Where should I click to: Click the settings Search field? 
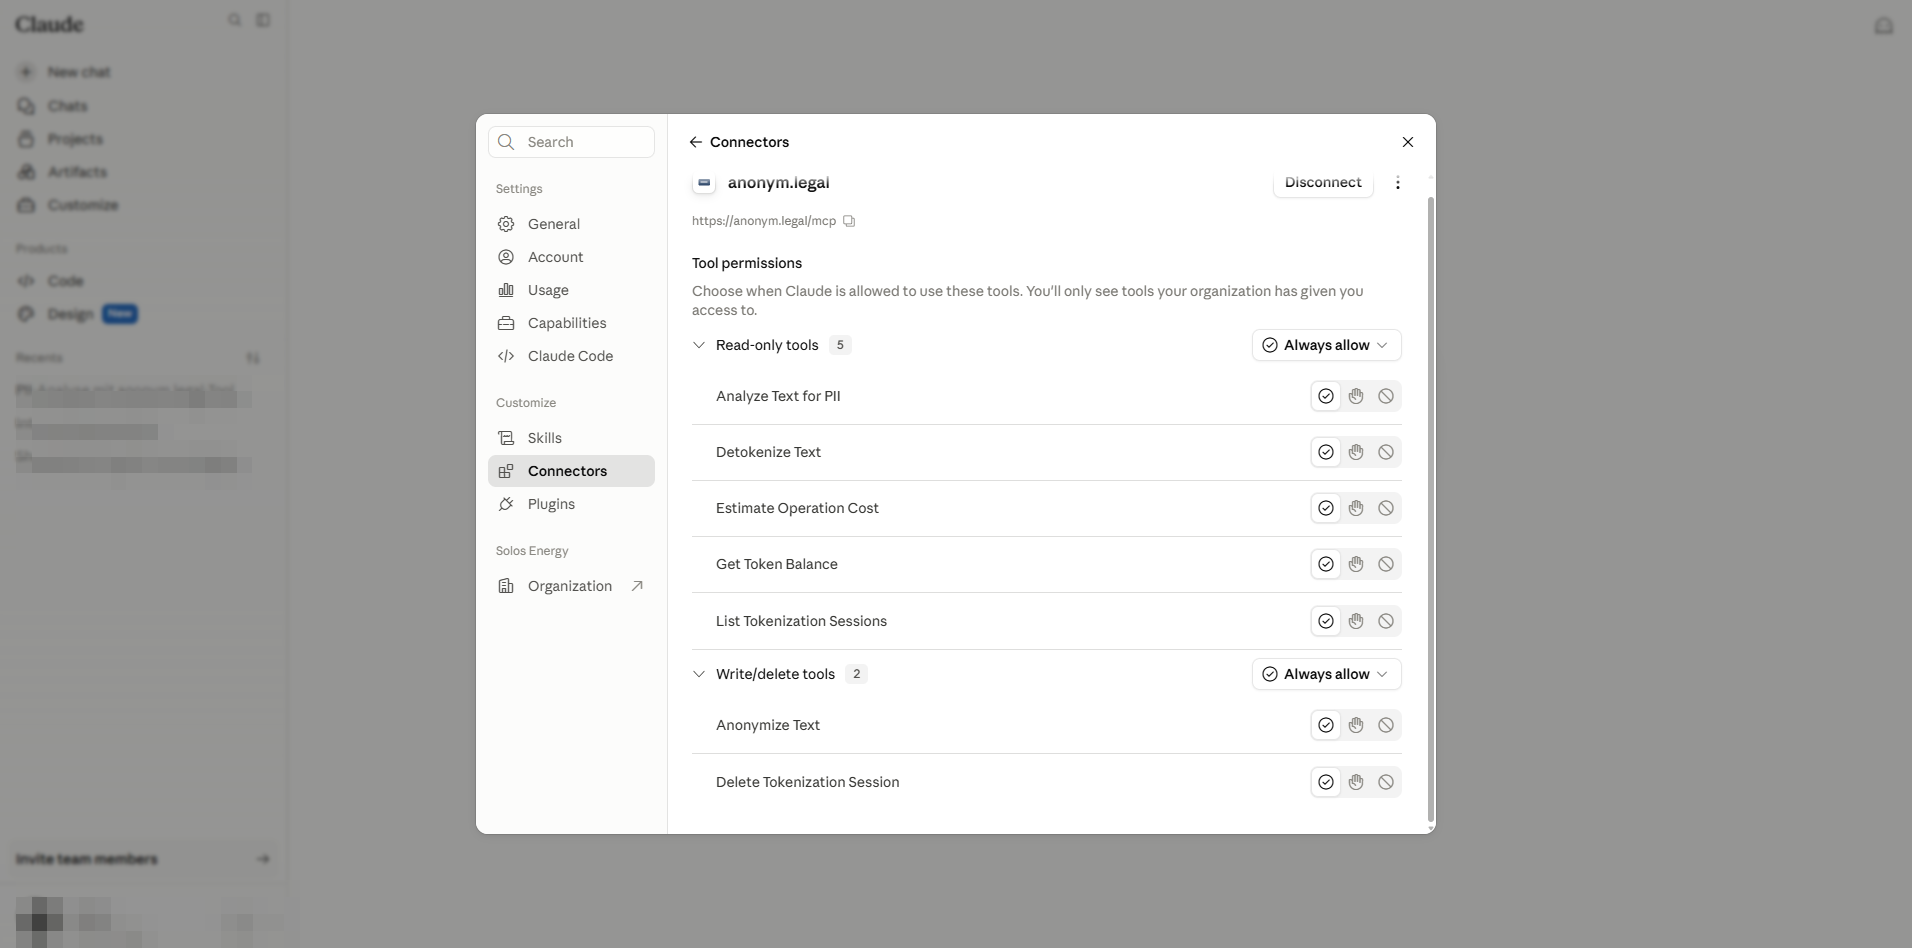tap(571, 142)
